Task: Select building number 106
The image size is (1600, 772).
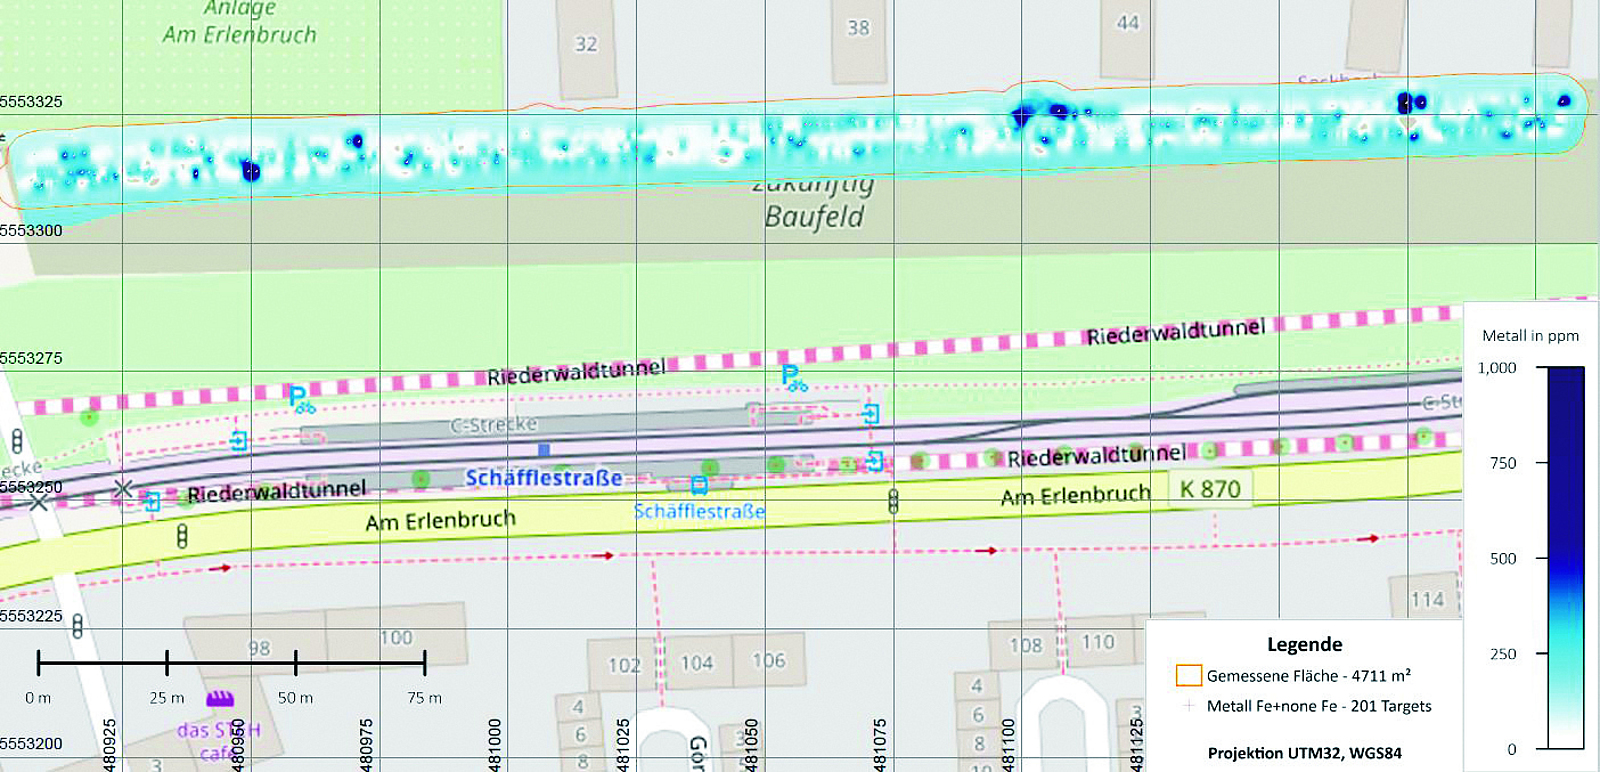Action: (x=768, y=660)
